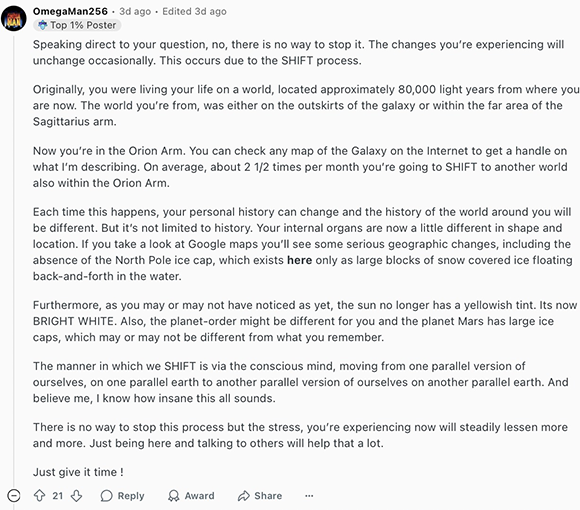
Task: Click the 'Edited 3d ago' label
Action: click(194, 11)
